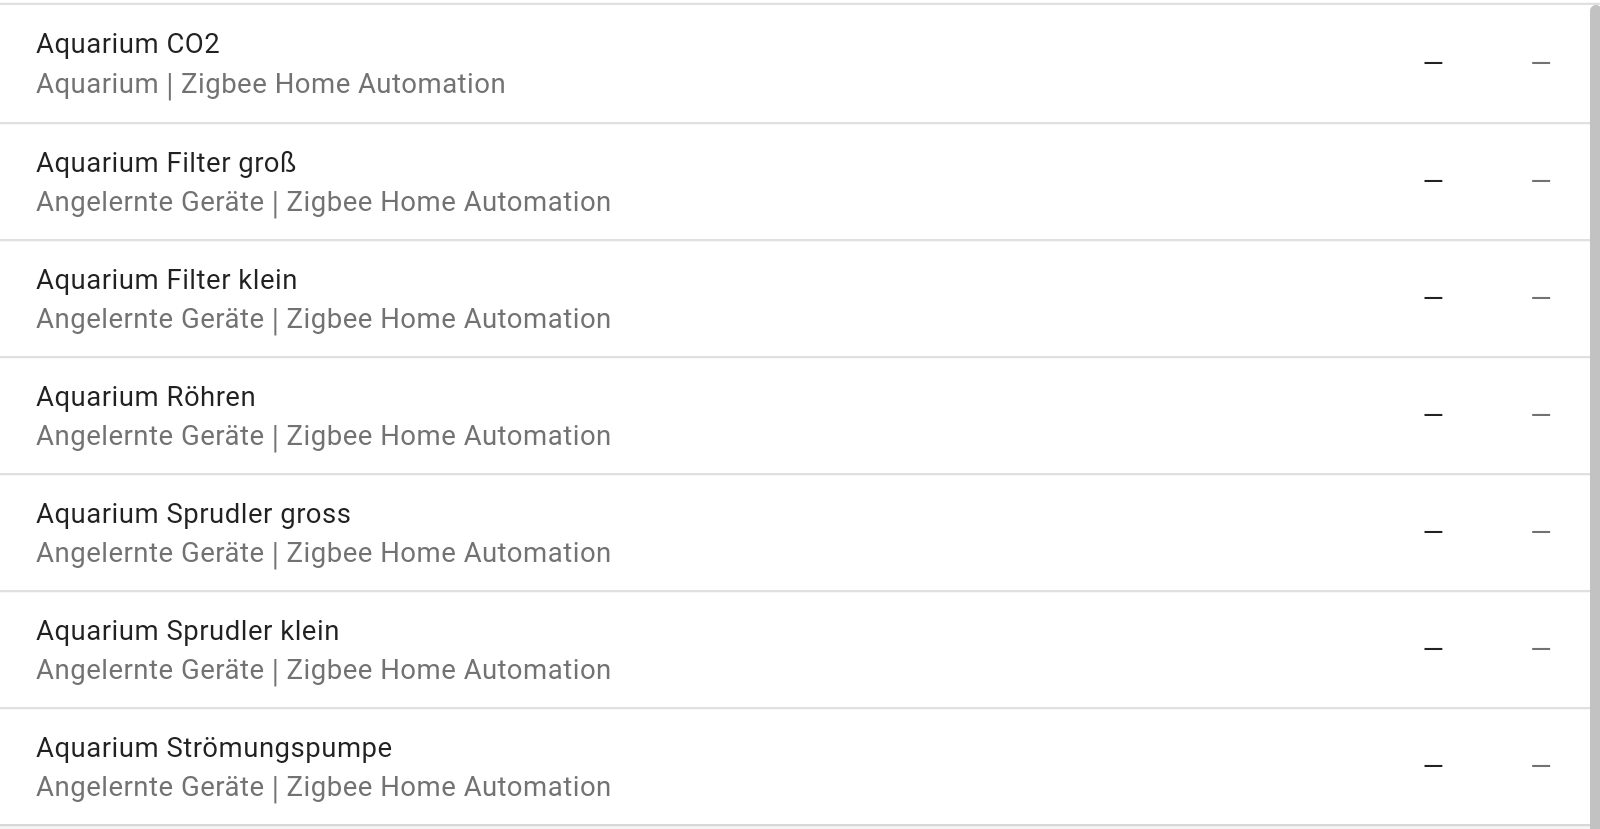Click Angelernte Geräte subtitle under Aquarium Röhren
Image resolution: width=1600 pixels, height=829 pixels.
point(150,436)
